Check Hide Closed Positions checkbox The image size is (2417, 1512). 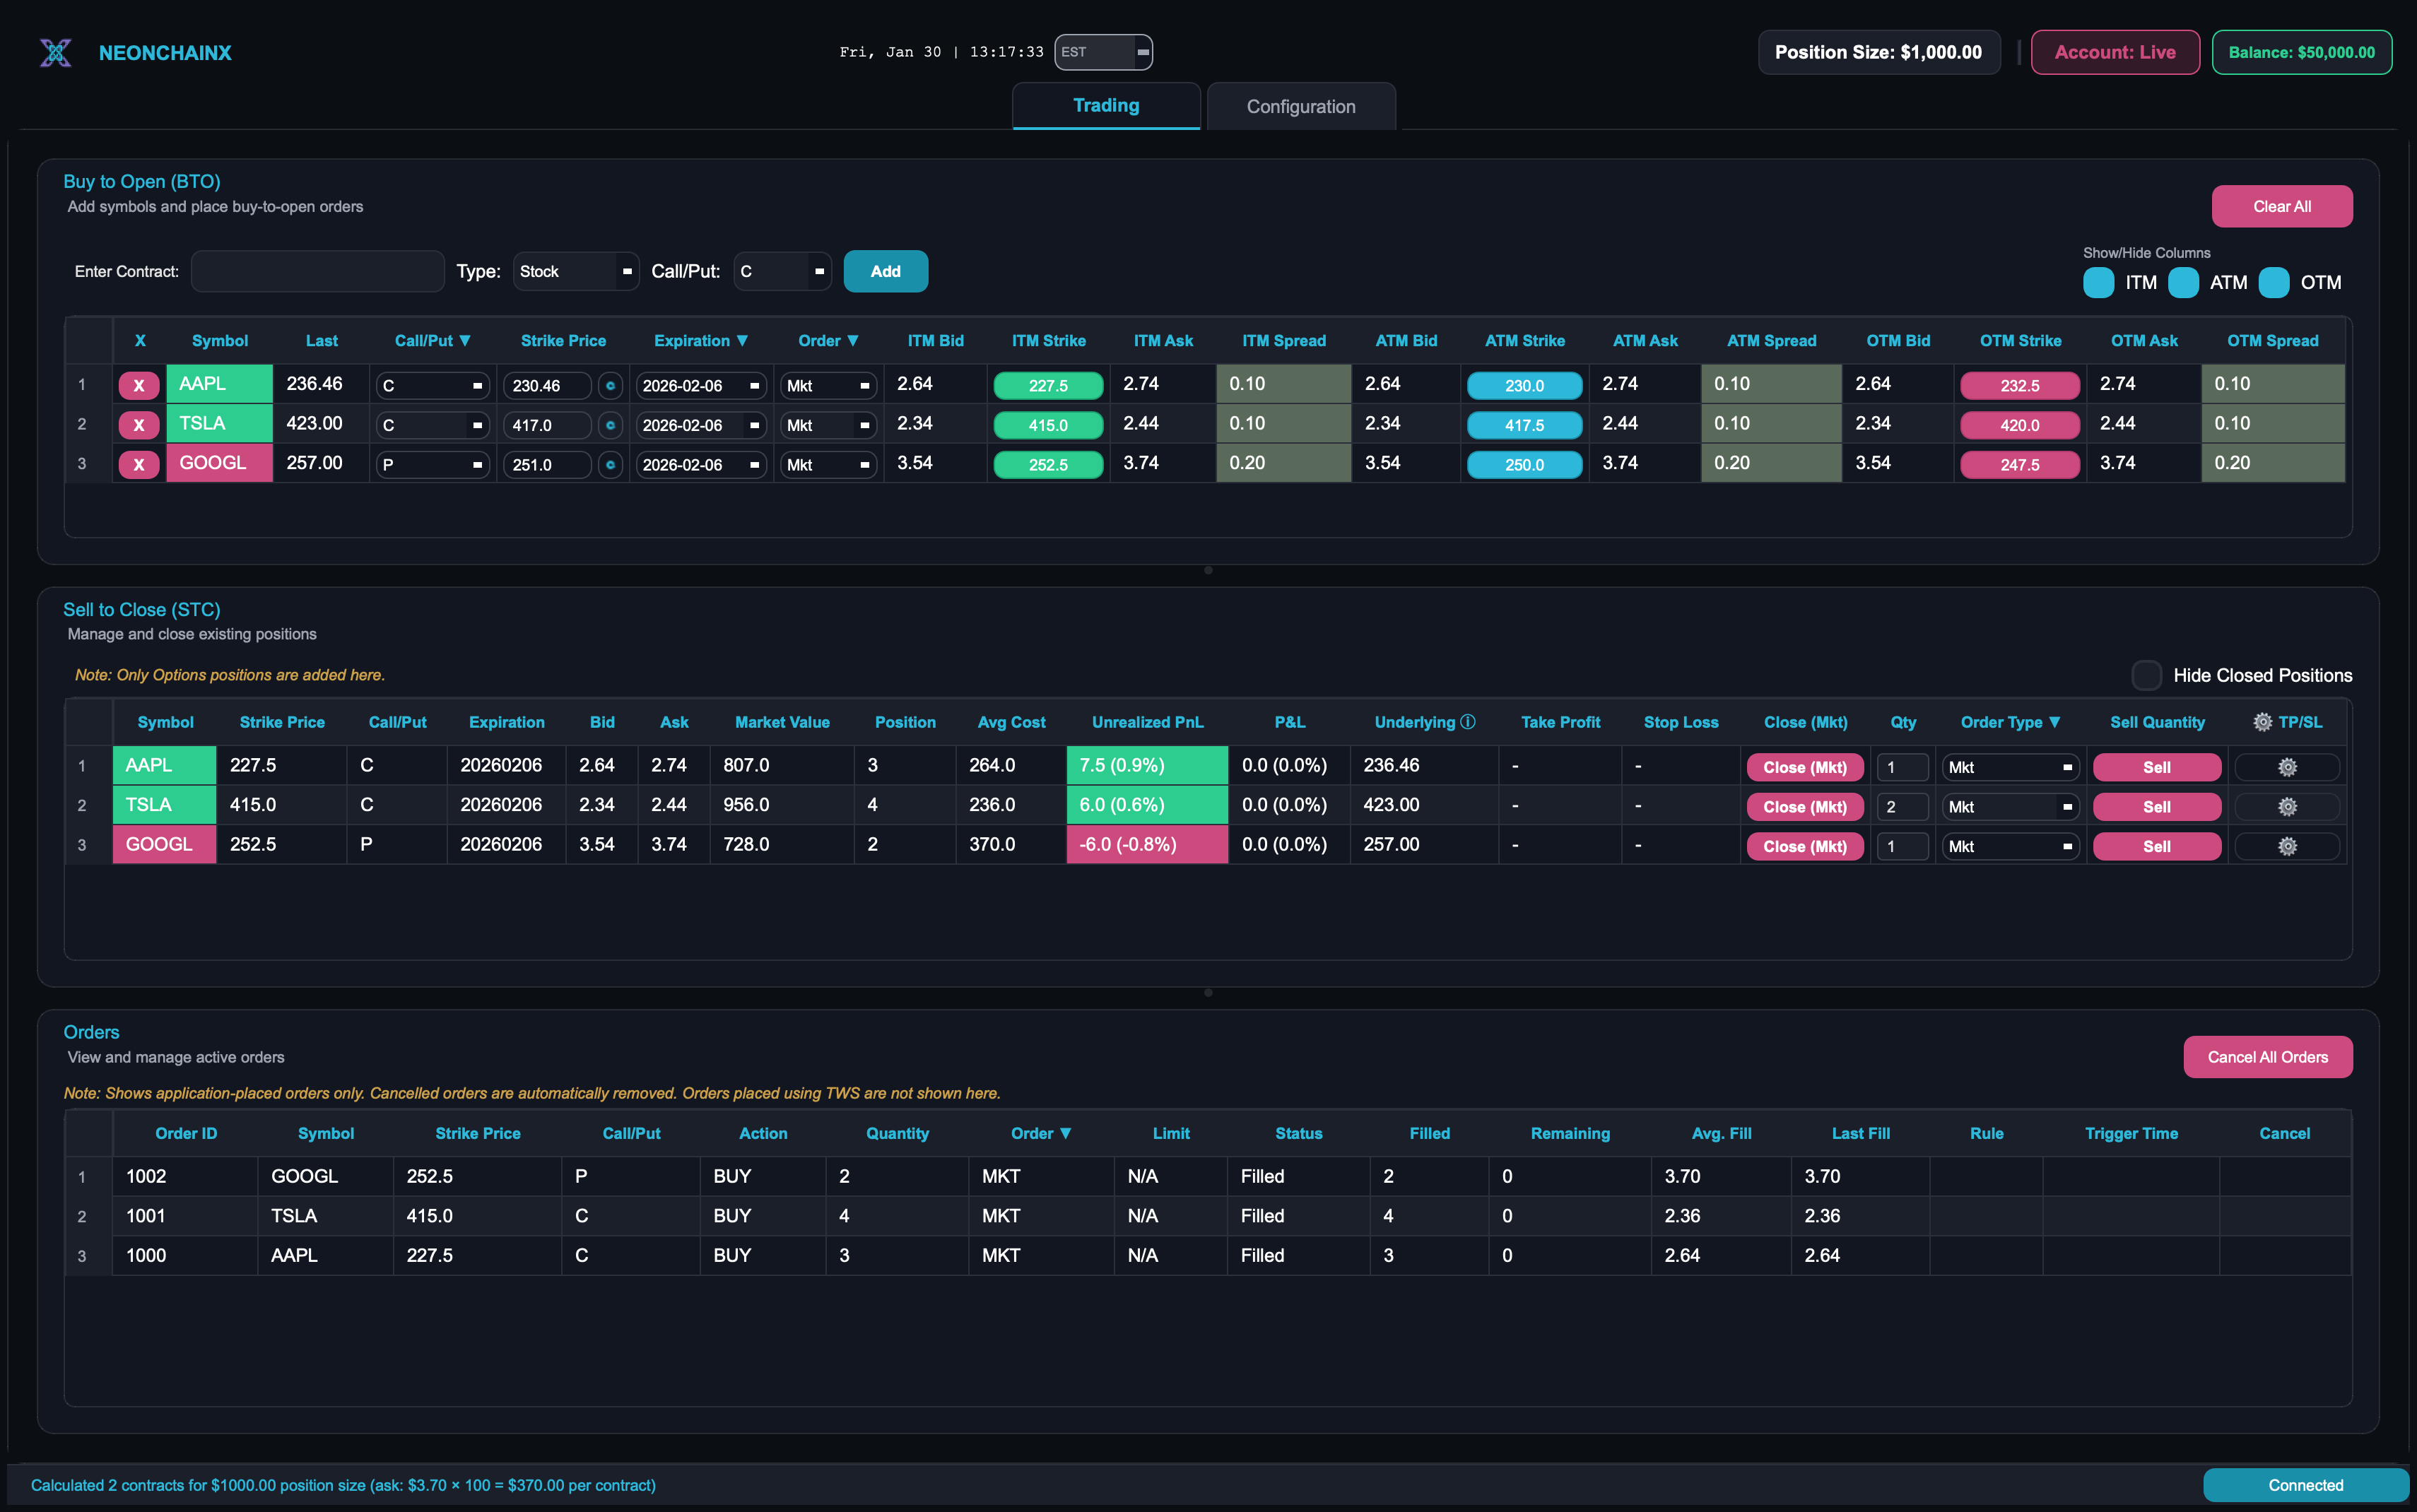coord(2146,675)
